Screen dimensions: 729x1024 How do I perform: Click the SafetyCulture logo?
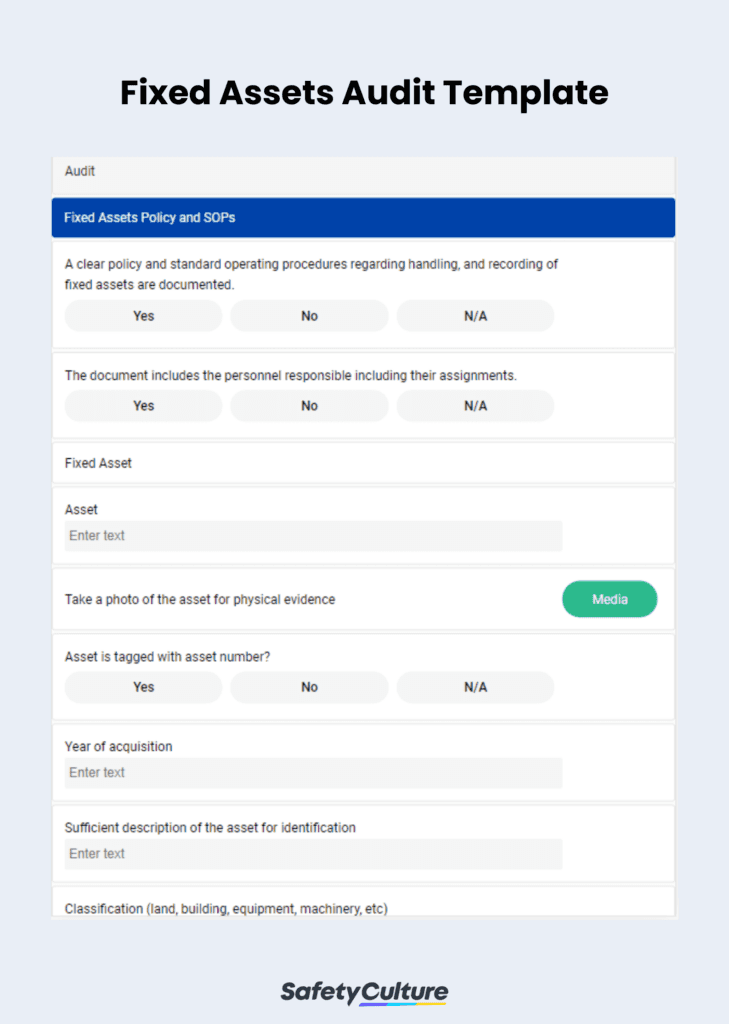364,992
